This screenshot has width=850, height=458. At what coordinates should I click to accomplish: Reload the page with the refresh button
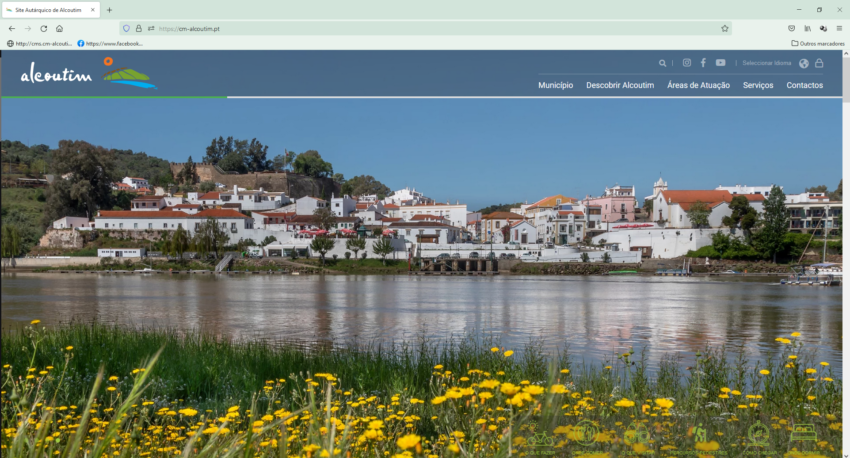point(43,29)
